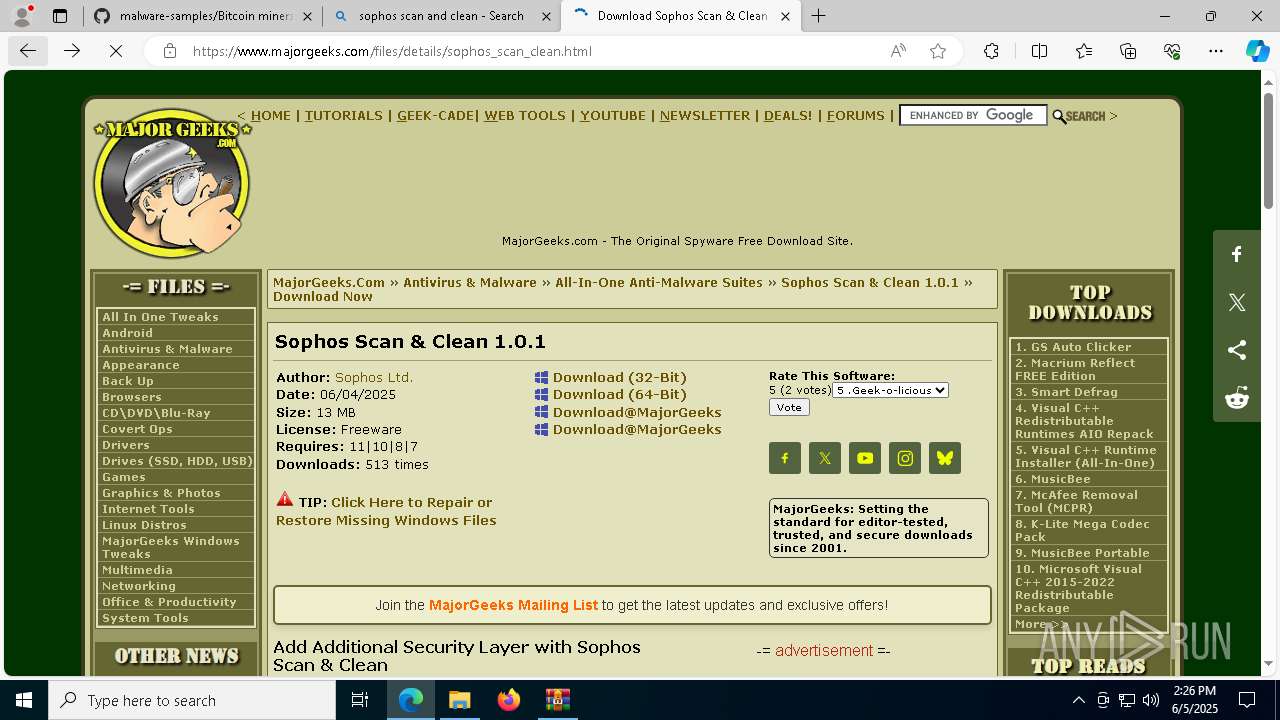This screenshot has width=1280, height=720.
Task: Open File Explorer from taskbar
Action: [459, 700]
